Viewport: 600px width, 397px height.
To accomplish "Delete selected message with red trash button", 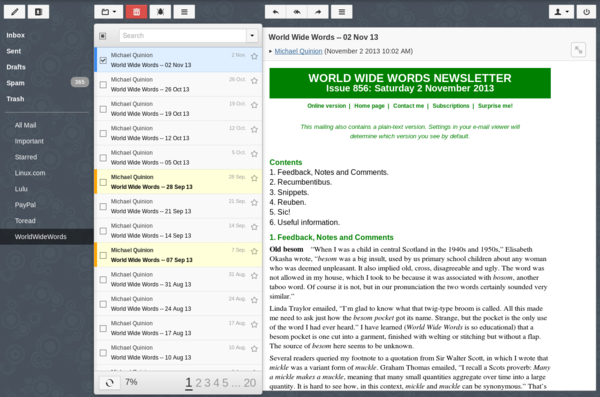I will (137, 12).
